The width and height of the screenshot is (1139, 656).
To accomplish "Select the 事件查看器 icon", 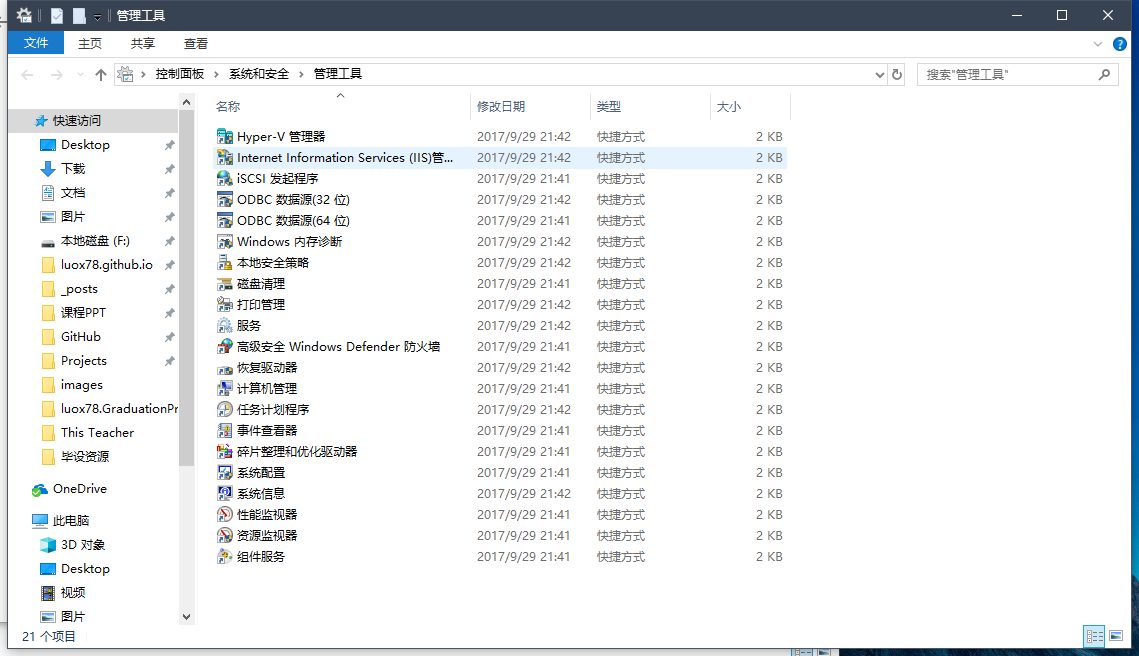I will point(224,431).
